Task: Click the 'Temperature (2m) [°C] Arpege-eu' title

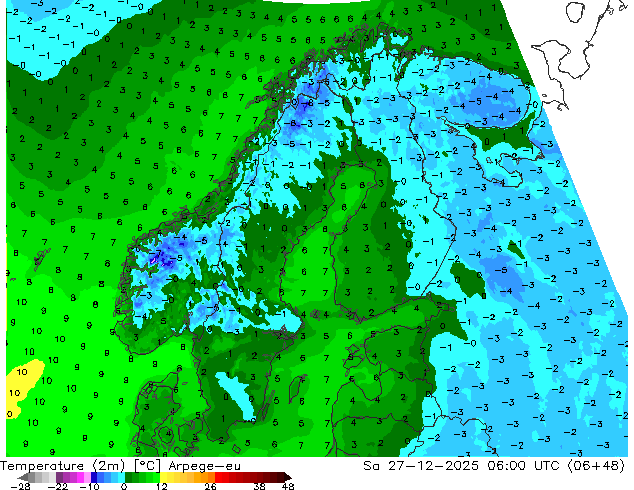Action: (120, 466)
